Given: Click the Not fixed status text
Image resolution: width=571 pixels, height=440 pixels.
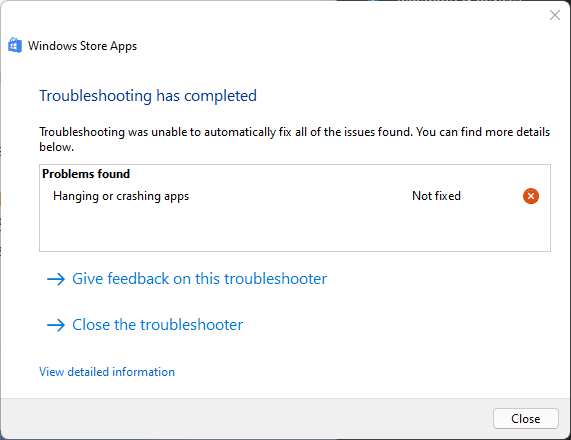Looking at the screenshot, I should [x=436, y=196].
